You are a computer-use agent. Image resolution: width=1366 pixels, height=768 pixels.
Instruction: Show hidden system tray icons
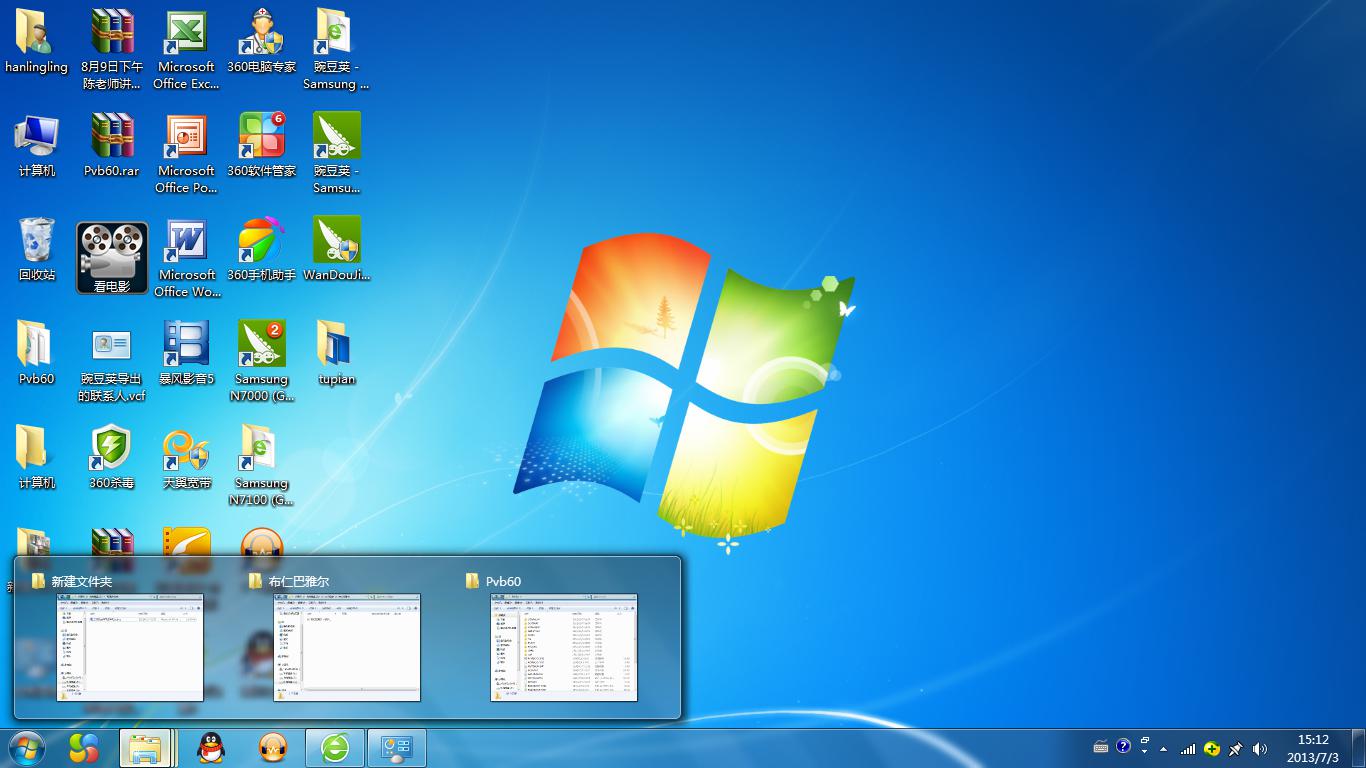tap(1164, 748)
